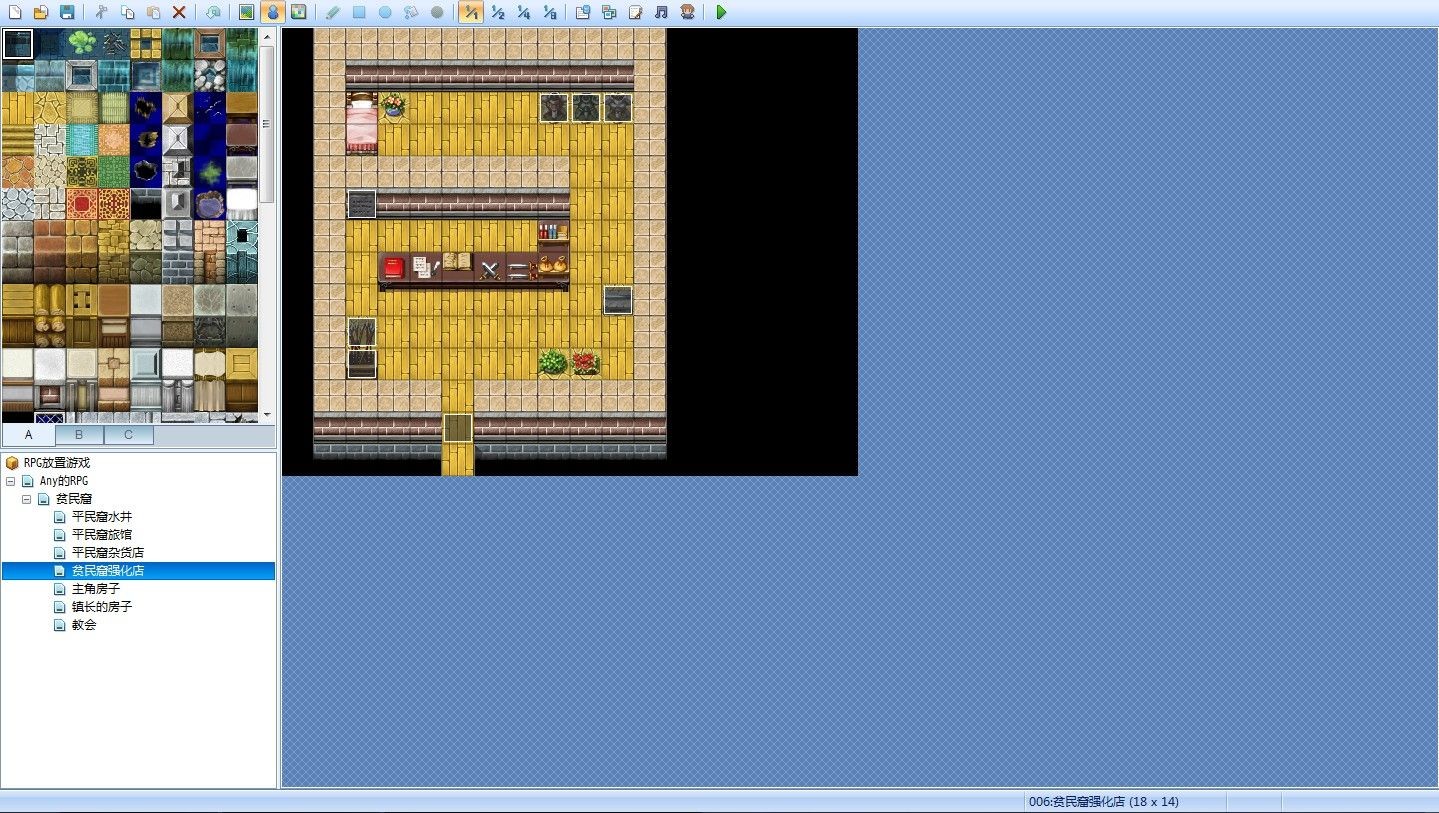Start playtest with the green play arrow
Screen dimensions: 1439x813
click(721, 12)
